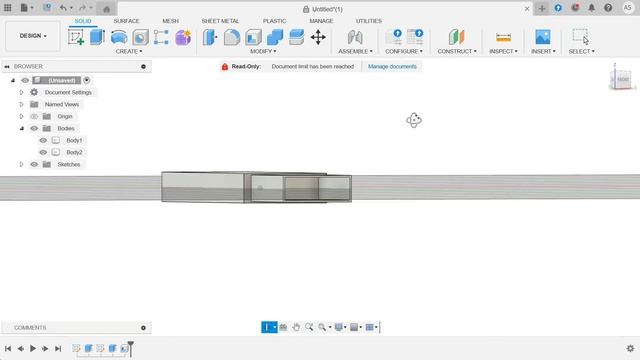
Task: Switch to the PLASTIC tab
Action: click(x=274, y=21)
